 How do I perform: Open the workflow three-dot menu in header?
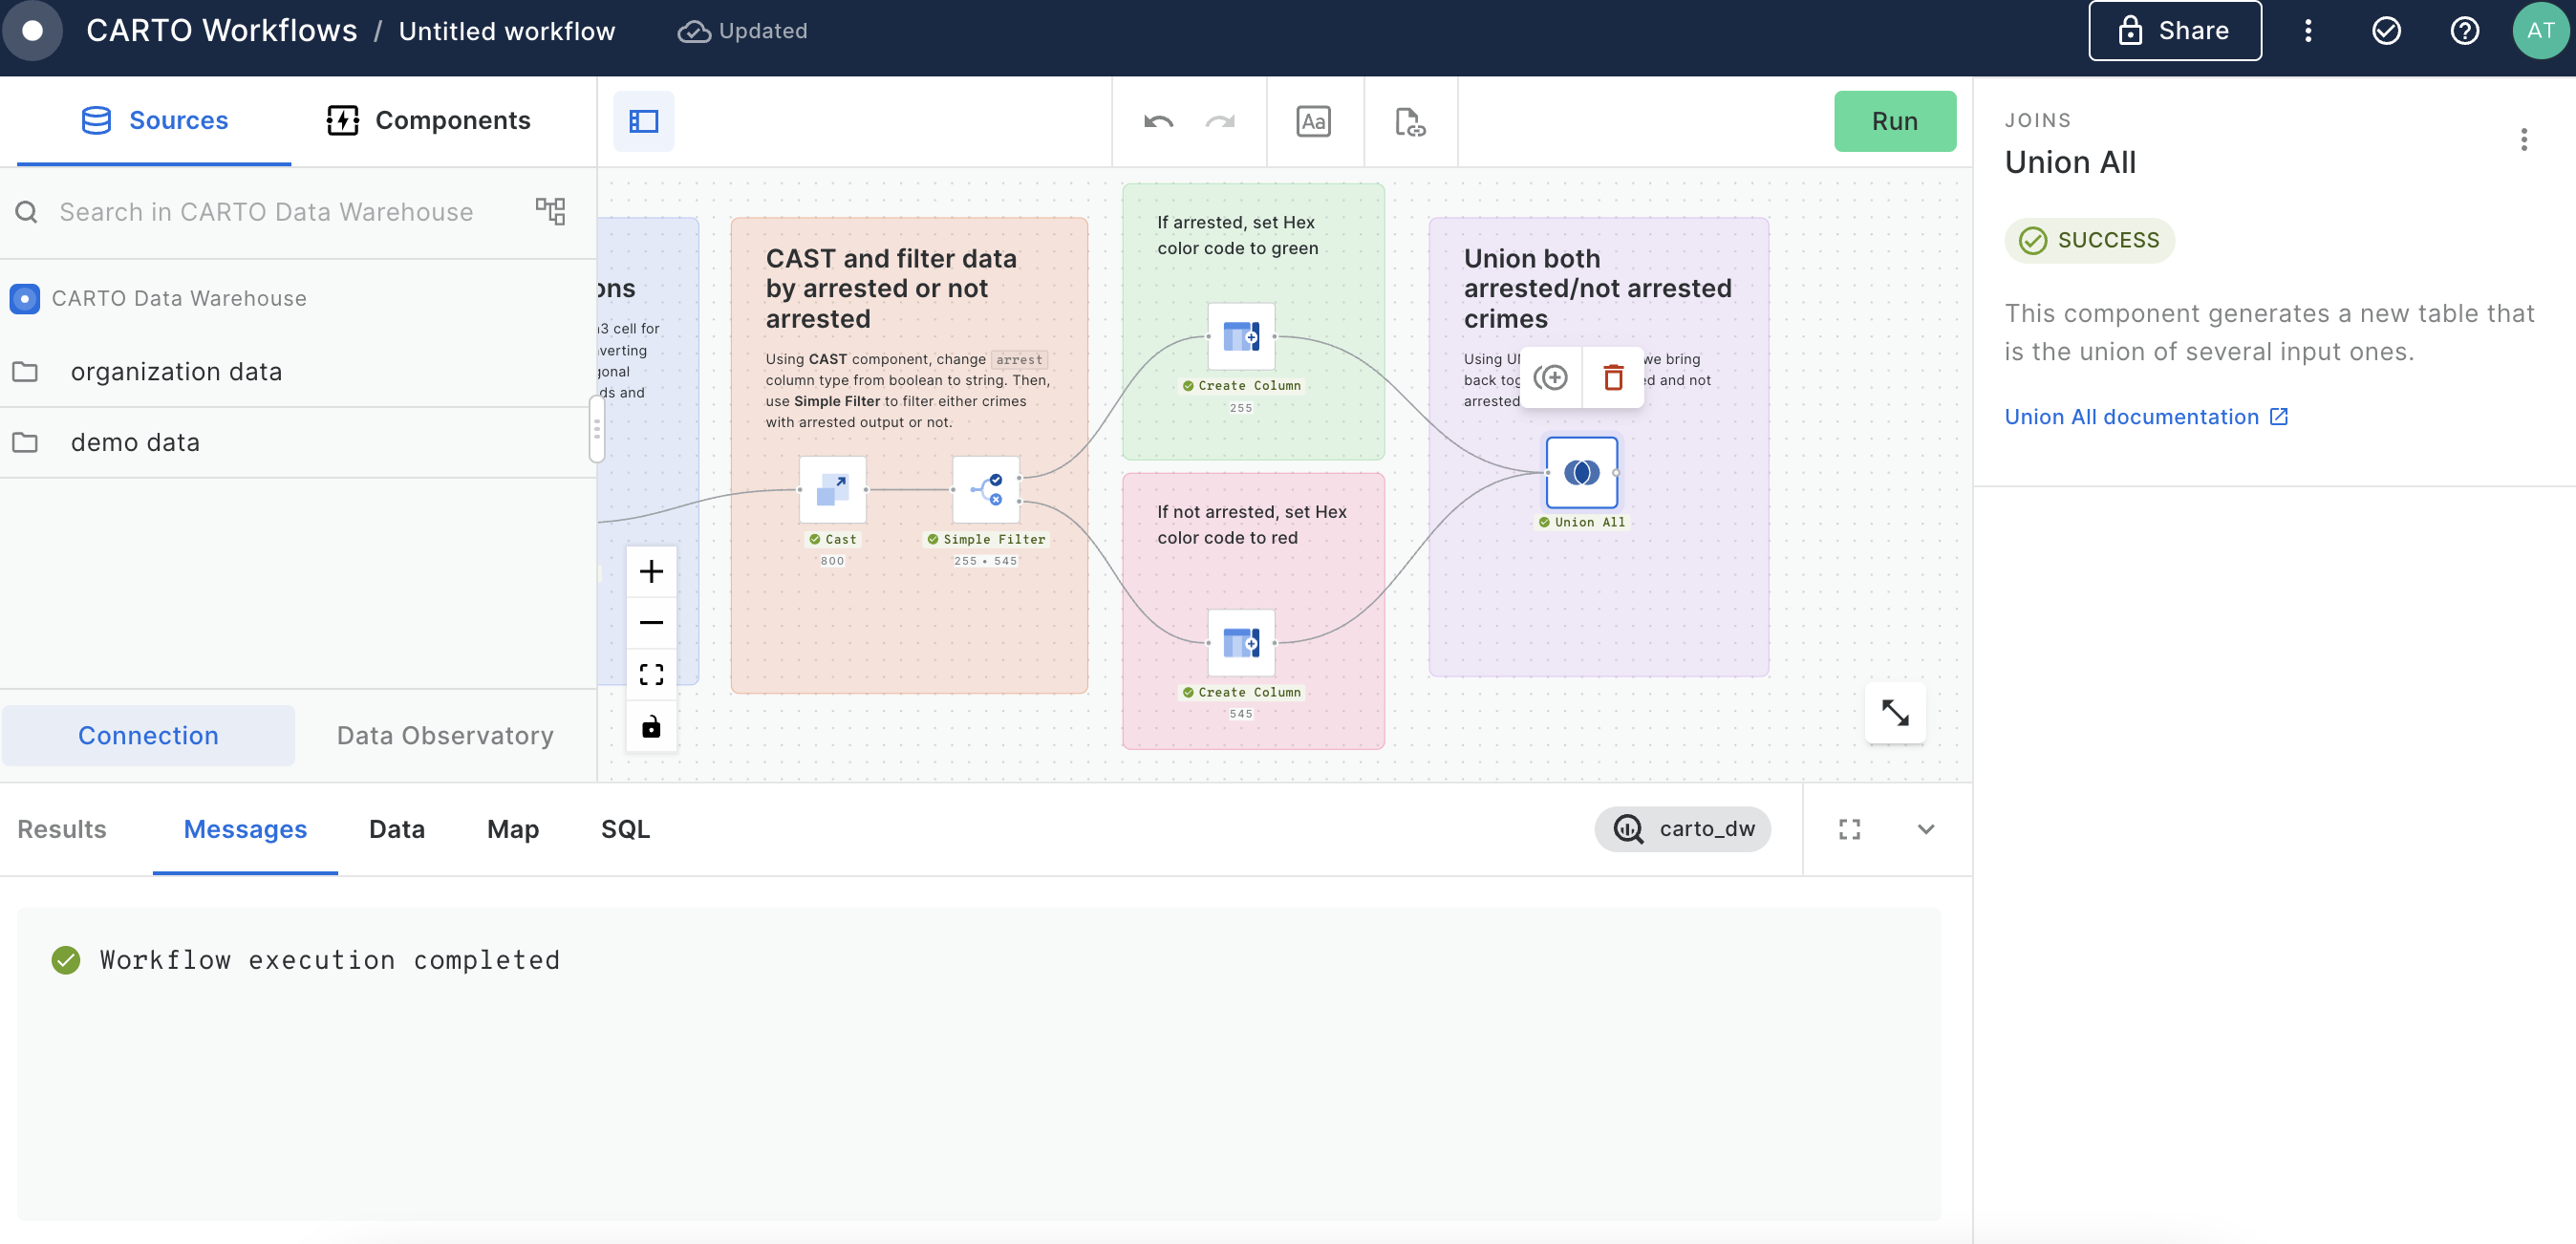2308,31
